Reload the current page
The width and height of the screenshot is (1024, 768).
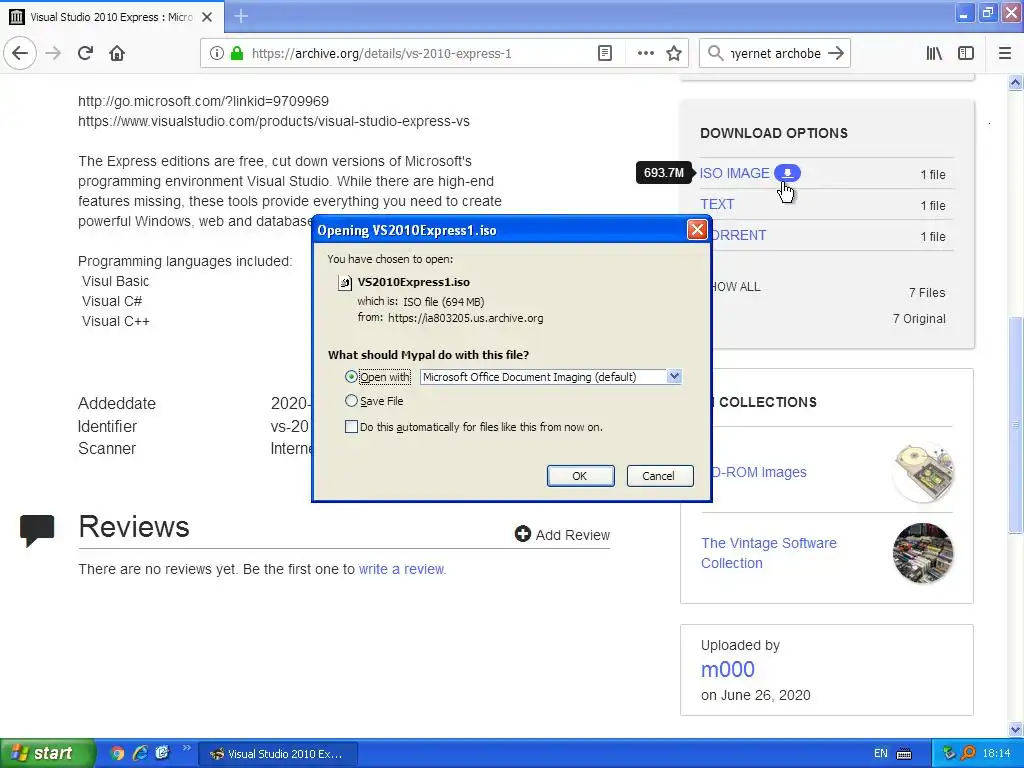[x=85, y=53]
